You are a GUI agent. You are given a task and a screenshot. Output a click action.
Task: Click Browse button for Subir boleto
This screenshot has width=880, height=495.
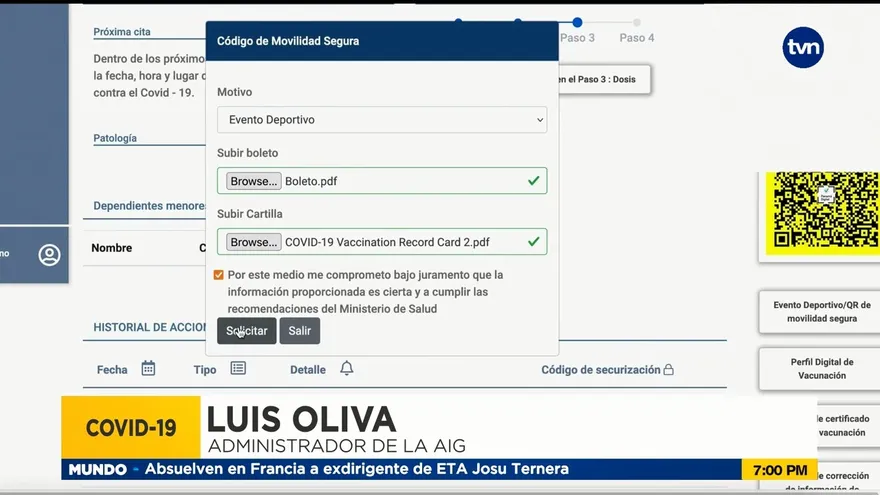point(254,181)
